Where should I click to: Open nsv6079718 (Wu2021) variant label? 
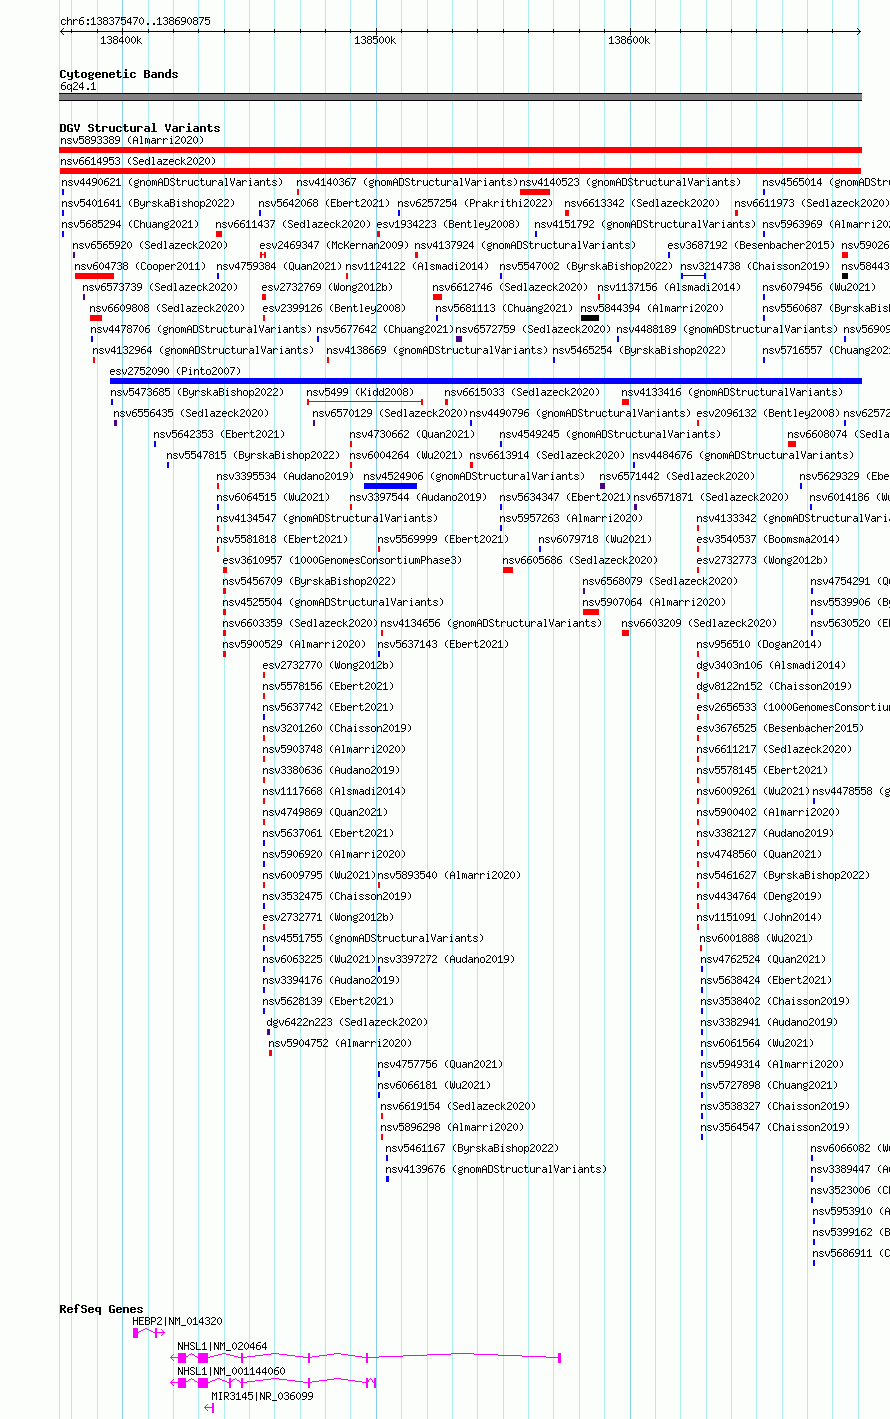click(595, 539)
